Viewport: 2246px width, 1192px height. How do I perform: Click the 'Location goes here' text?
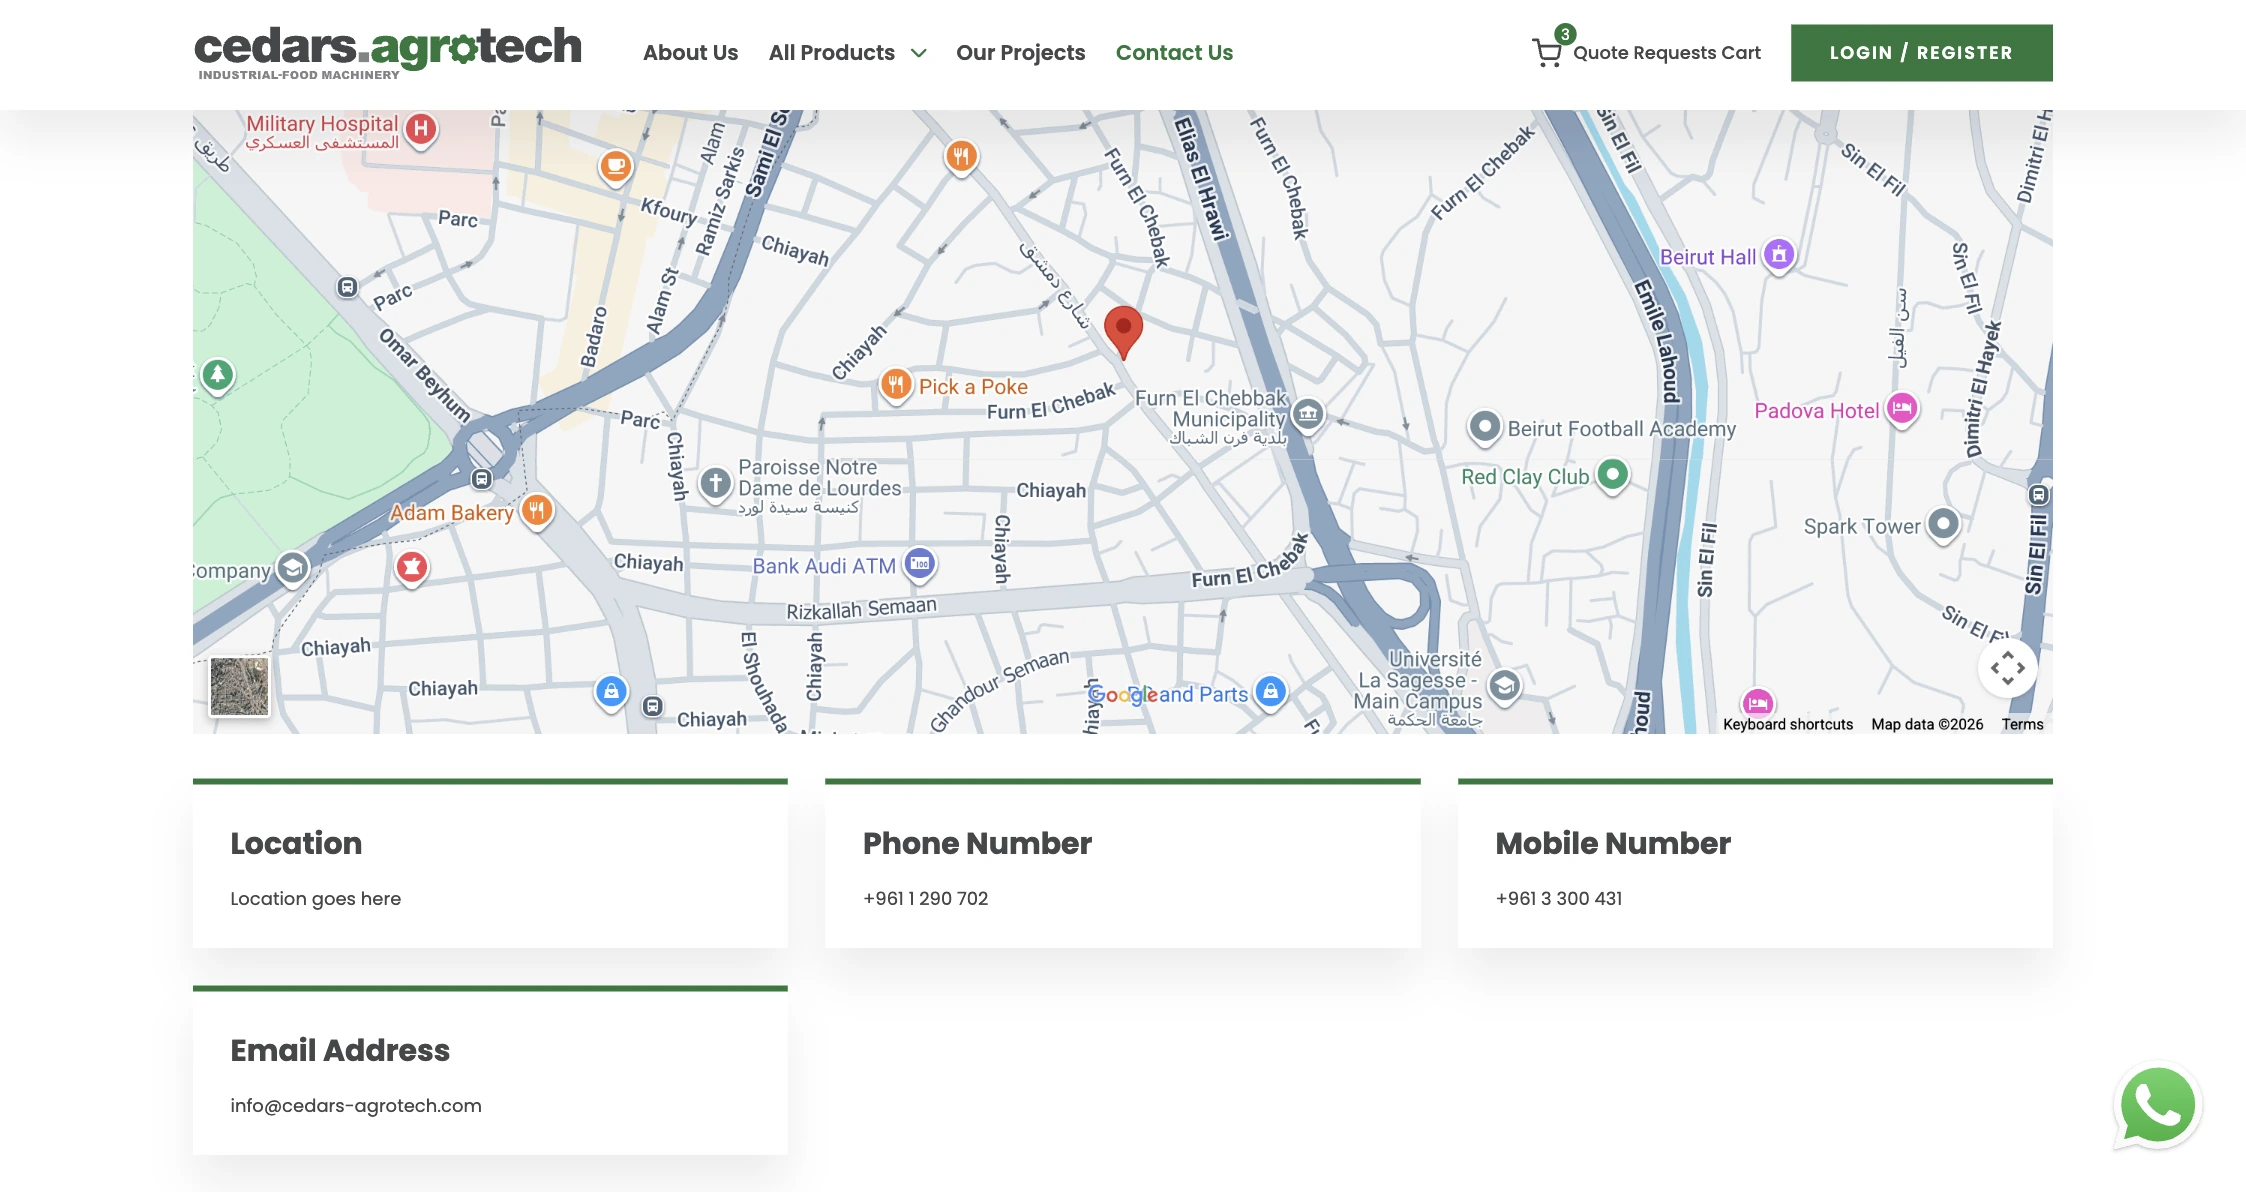tap(316, 898)
